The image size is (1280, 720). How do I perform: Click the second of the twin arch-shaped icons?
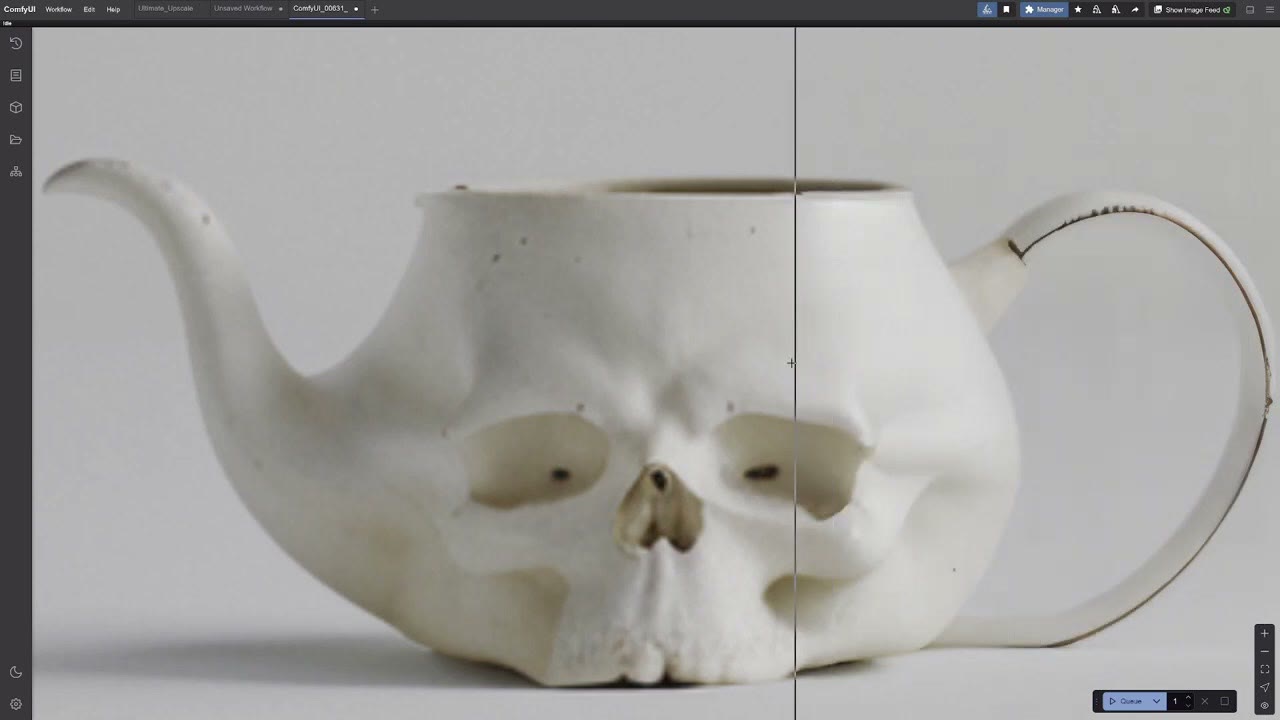(x=1116, y=10)
